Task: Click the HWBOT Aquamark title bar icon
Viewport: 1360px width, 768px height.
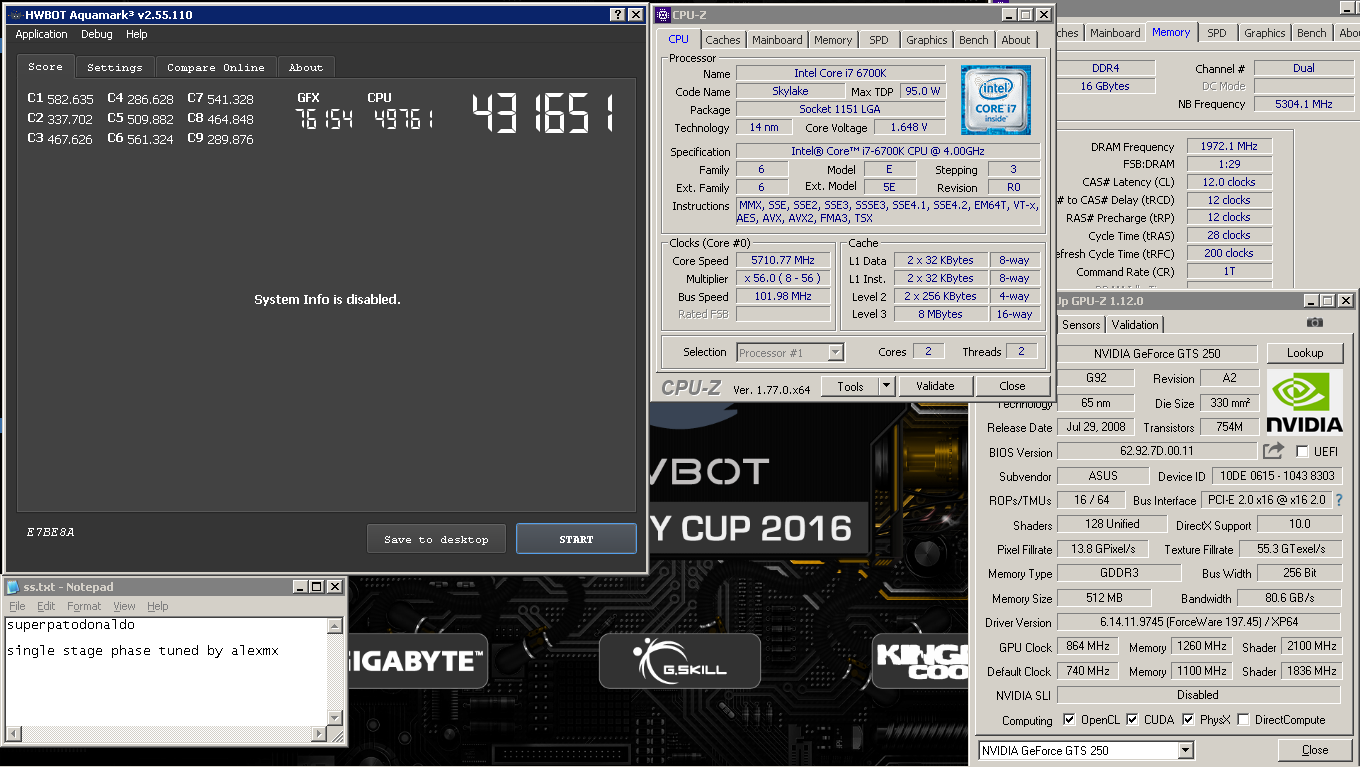Action: click(x=14, y=15)
